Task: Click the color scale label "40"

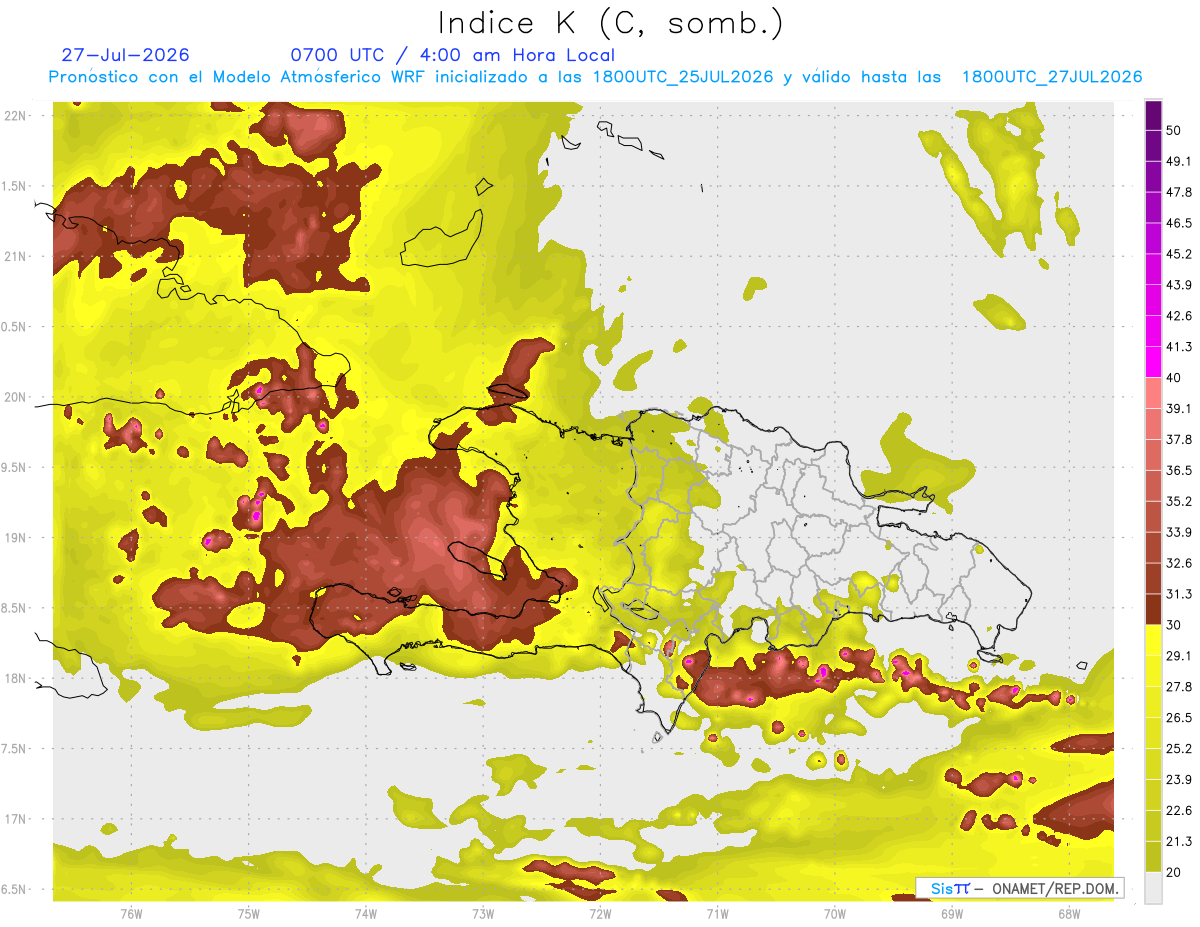Action: (1175, 378)
